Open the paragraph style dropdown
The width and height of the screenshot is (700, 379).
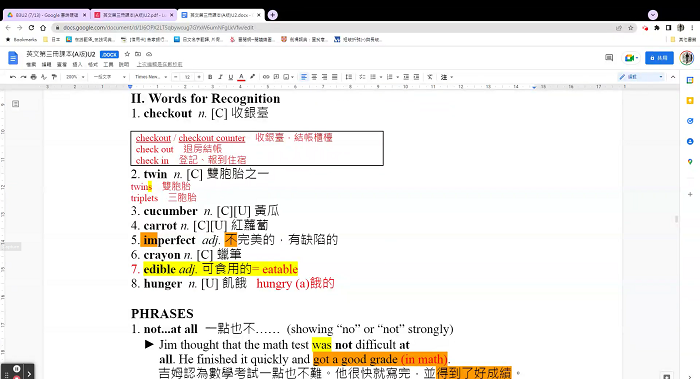click(109, 77)
